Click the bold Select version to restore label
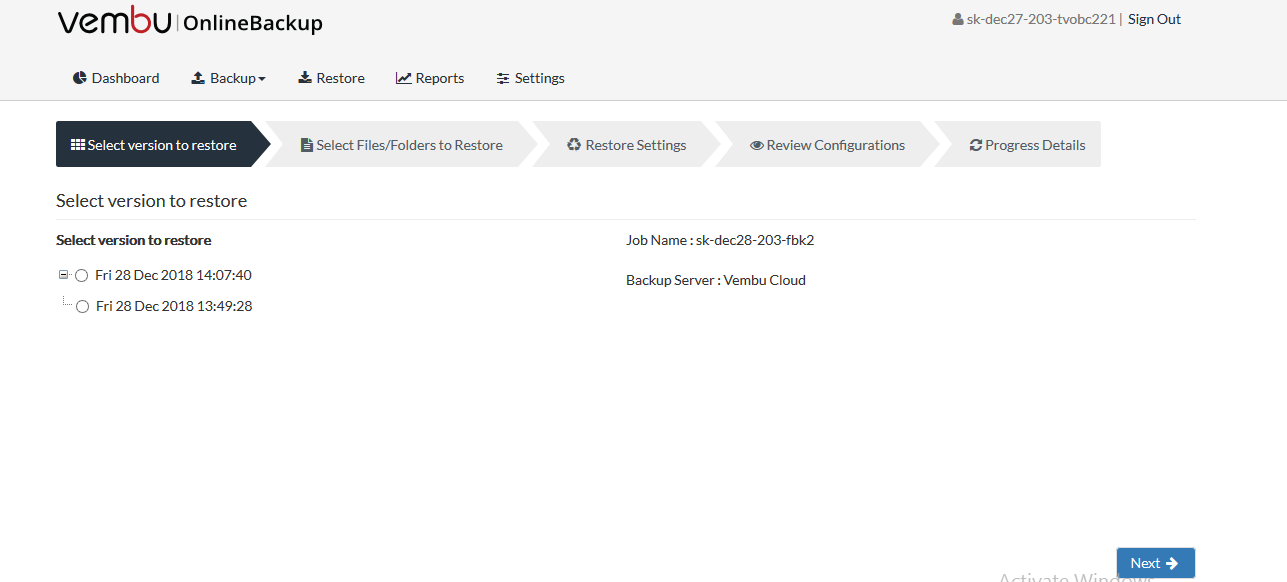 [x=134, y=240]
